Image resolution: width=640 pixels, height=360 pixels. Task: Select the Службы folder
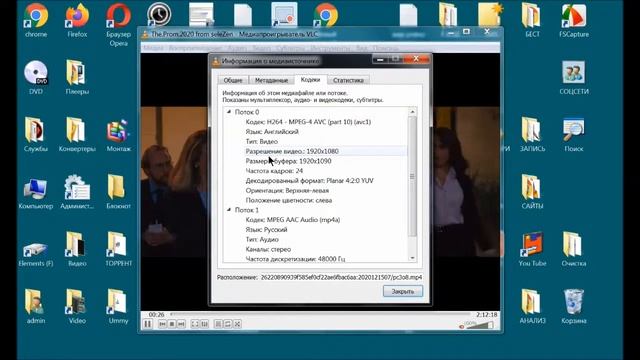pos(36,135)
